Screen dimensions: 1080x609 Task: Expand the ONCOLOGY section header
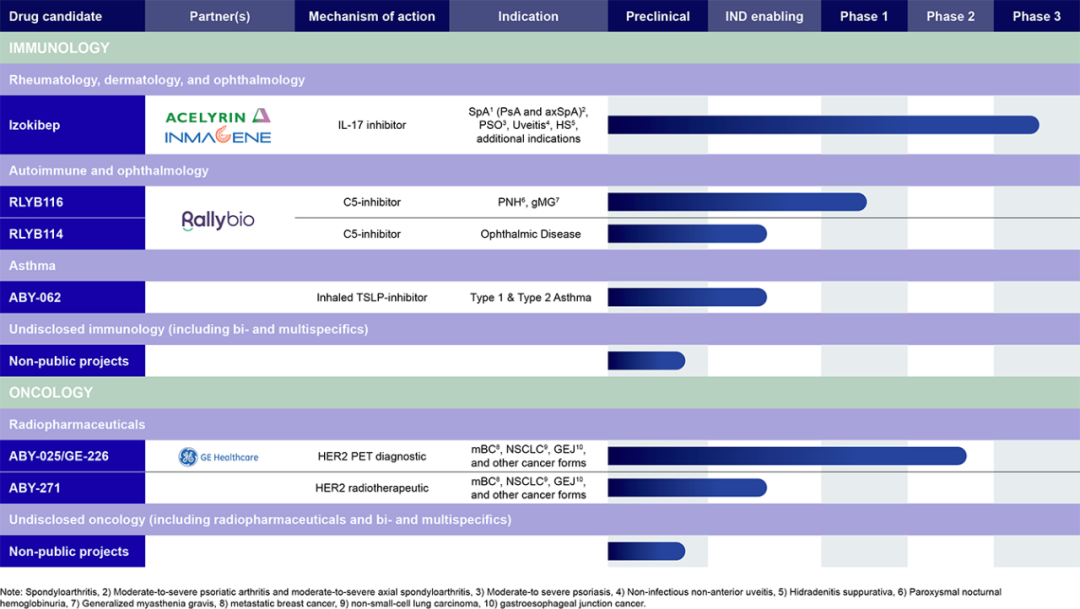click(51, 393)
